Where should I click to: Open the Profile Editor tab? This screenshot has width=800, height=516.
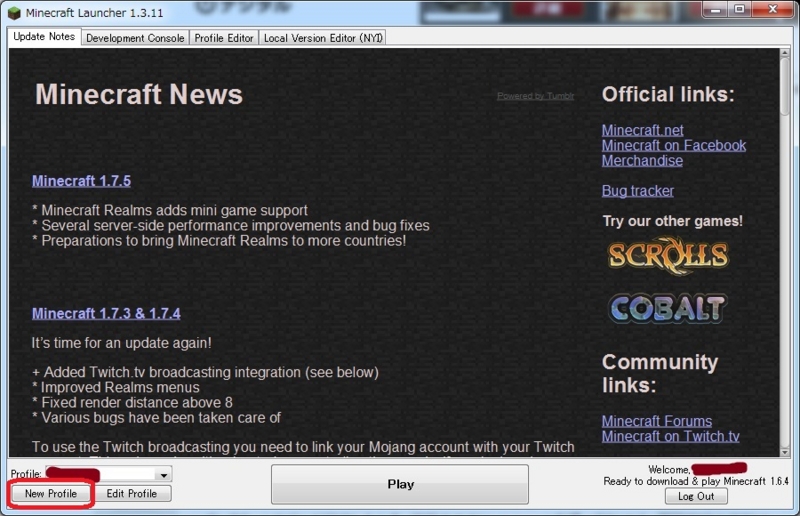pyautogui.click(x=224, y=38)
